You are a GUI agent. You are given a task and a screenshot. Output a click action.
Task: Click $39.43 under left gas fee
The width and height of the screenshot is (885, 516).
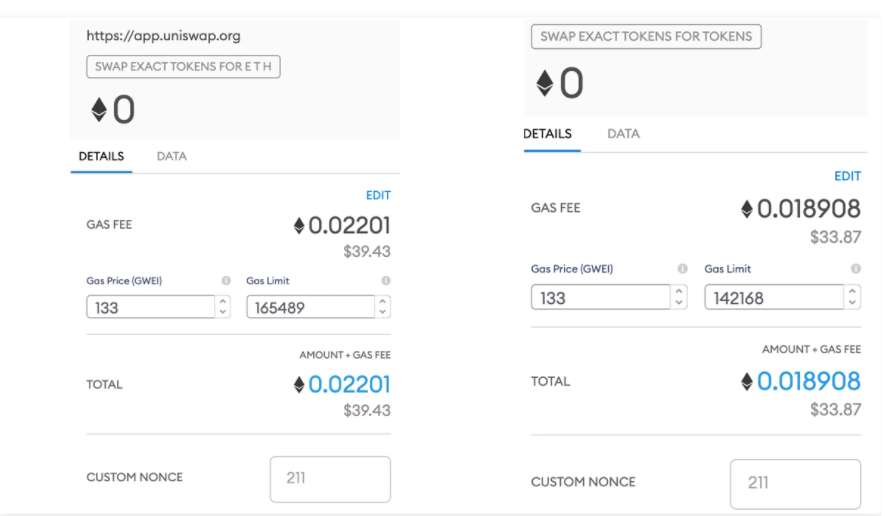367,251
